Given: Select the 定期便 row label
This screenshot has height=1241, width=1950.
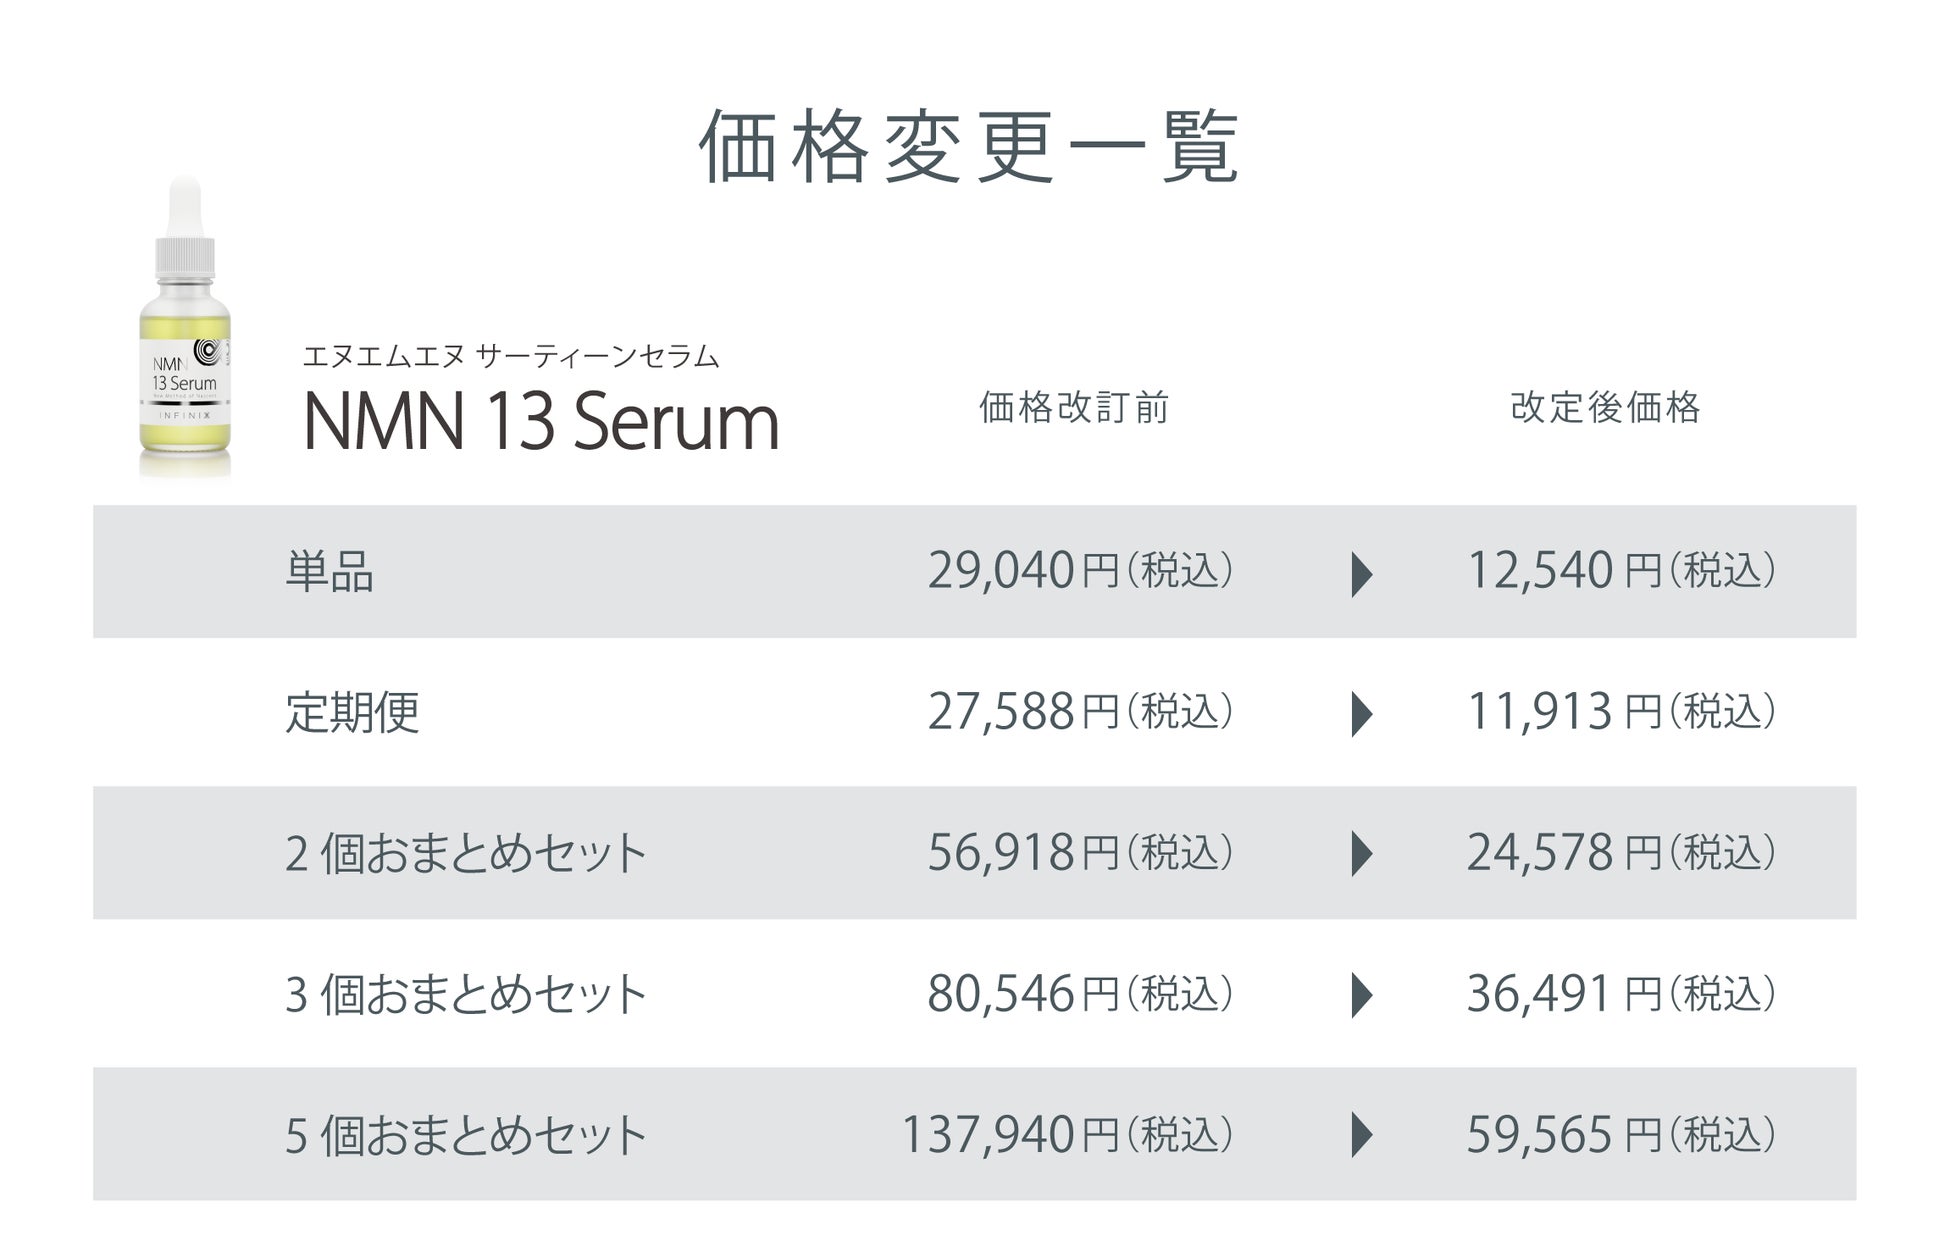Looking at the screenshot, I should (352, 713).
